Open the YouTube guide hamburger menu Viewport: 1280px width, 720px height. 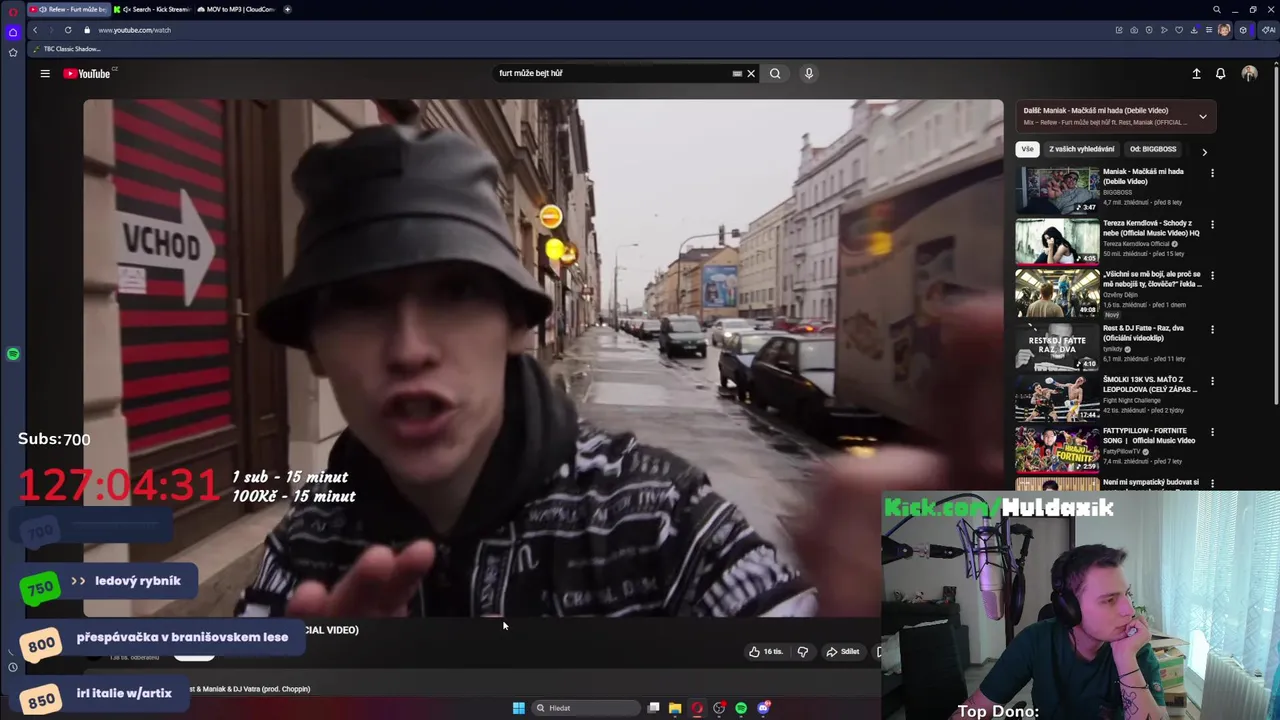[x=45, y=73]
